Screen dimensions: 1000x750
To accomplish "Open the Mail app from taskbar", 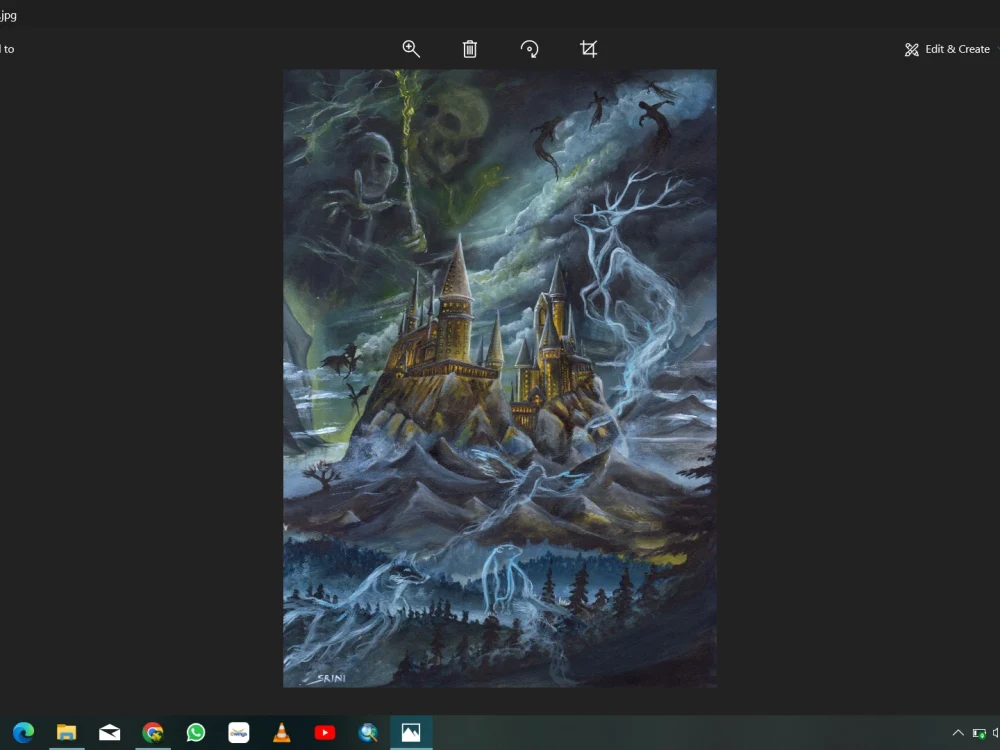I will click(x=110, y=732).
